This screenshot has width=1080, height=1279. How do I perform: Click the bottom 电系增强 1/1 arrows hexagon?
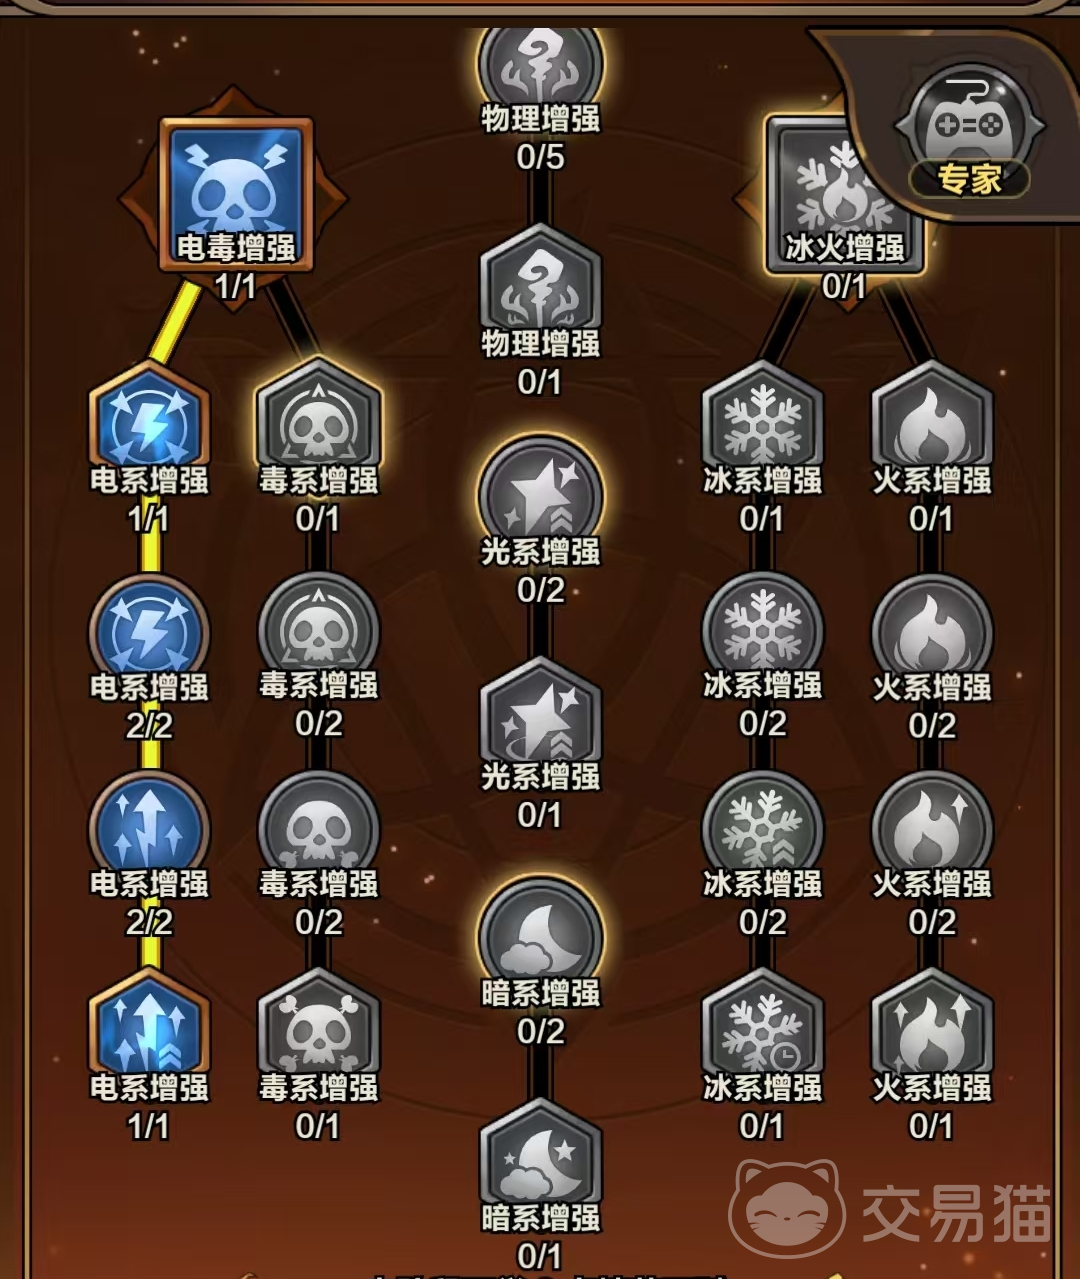coord(149,1030)
